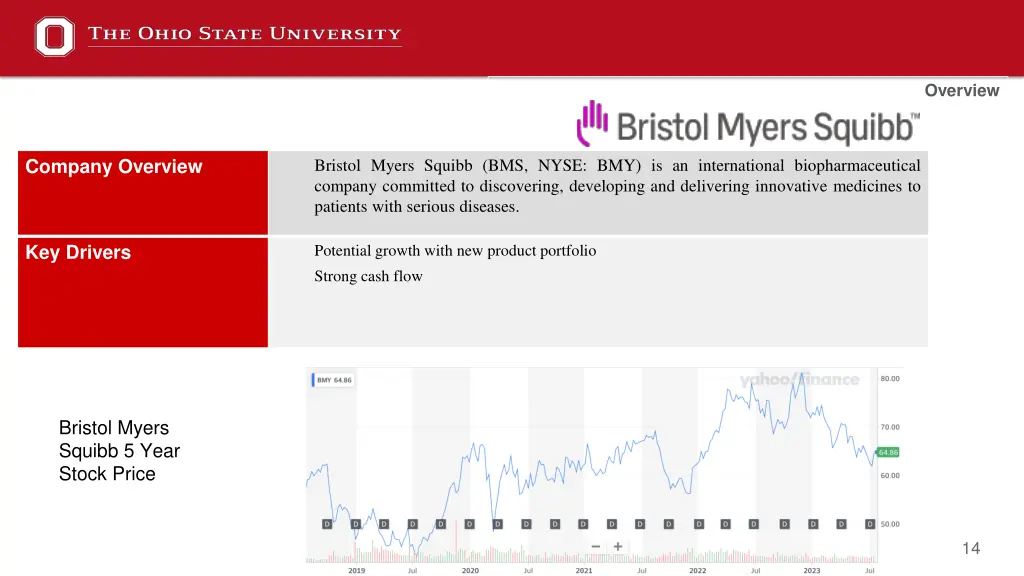The image size is (1024, 576).
Task: Click the 2020 year axis label
Action: point(470,571)
